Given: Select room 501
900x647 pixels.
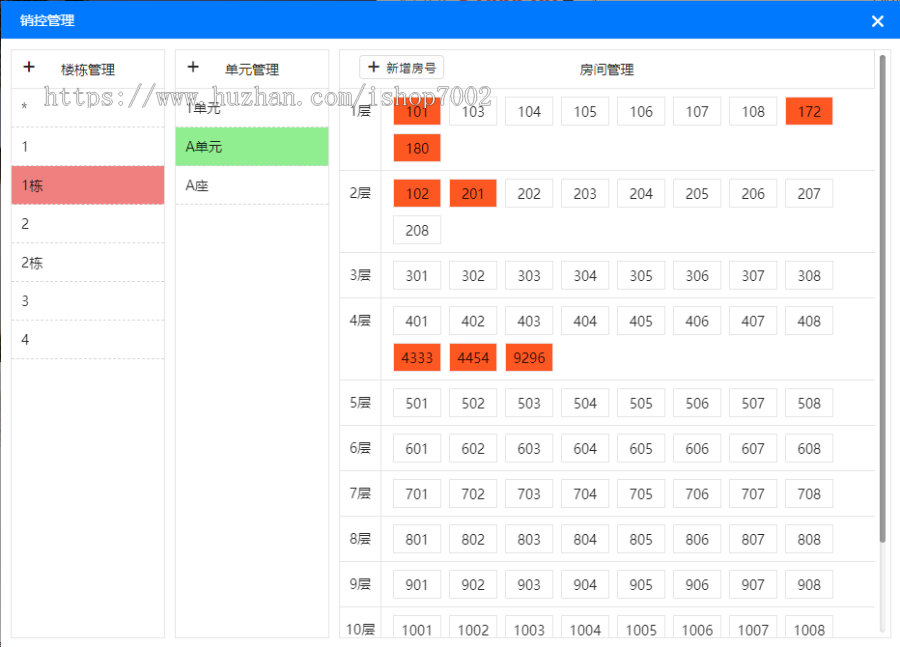Looking at the screenshot, I should pyautogui.click(x=417, y=403).
